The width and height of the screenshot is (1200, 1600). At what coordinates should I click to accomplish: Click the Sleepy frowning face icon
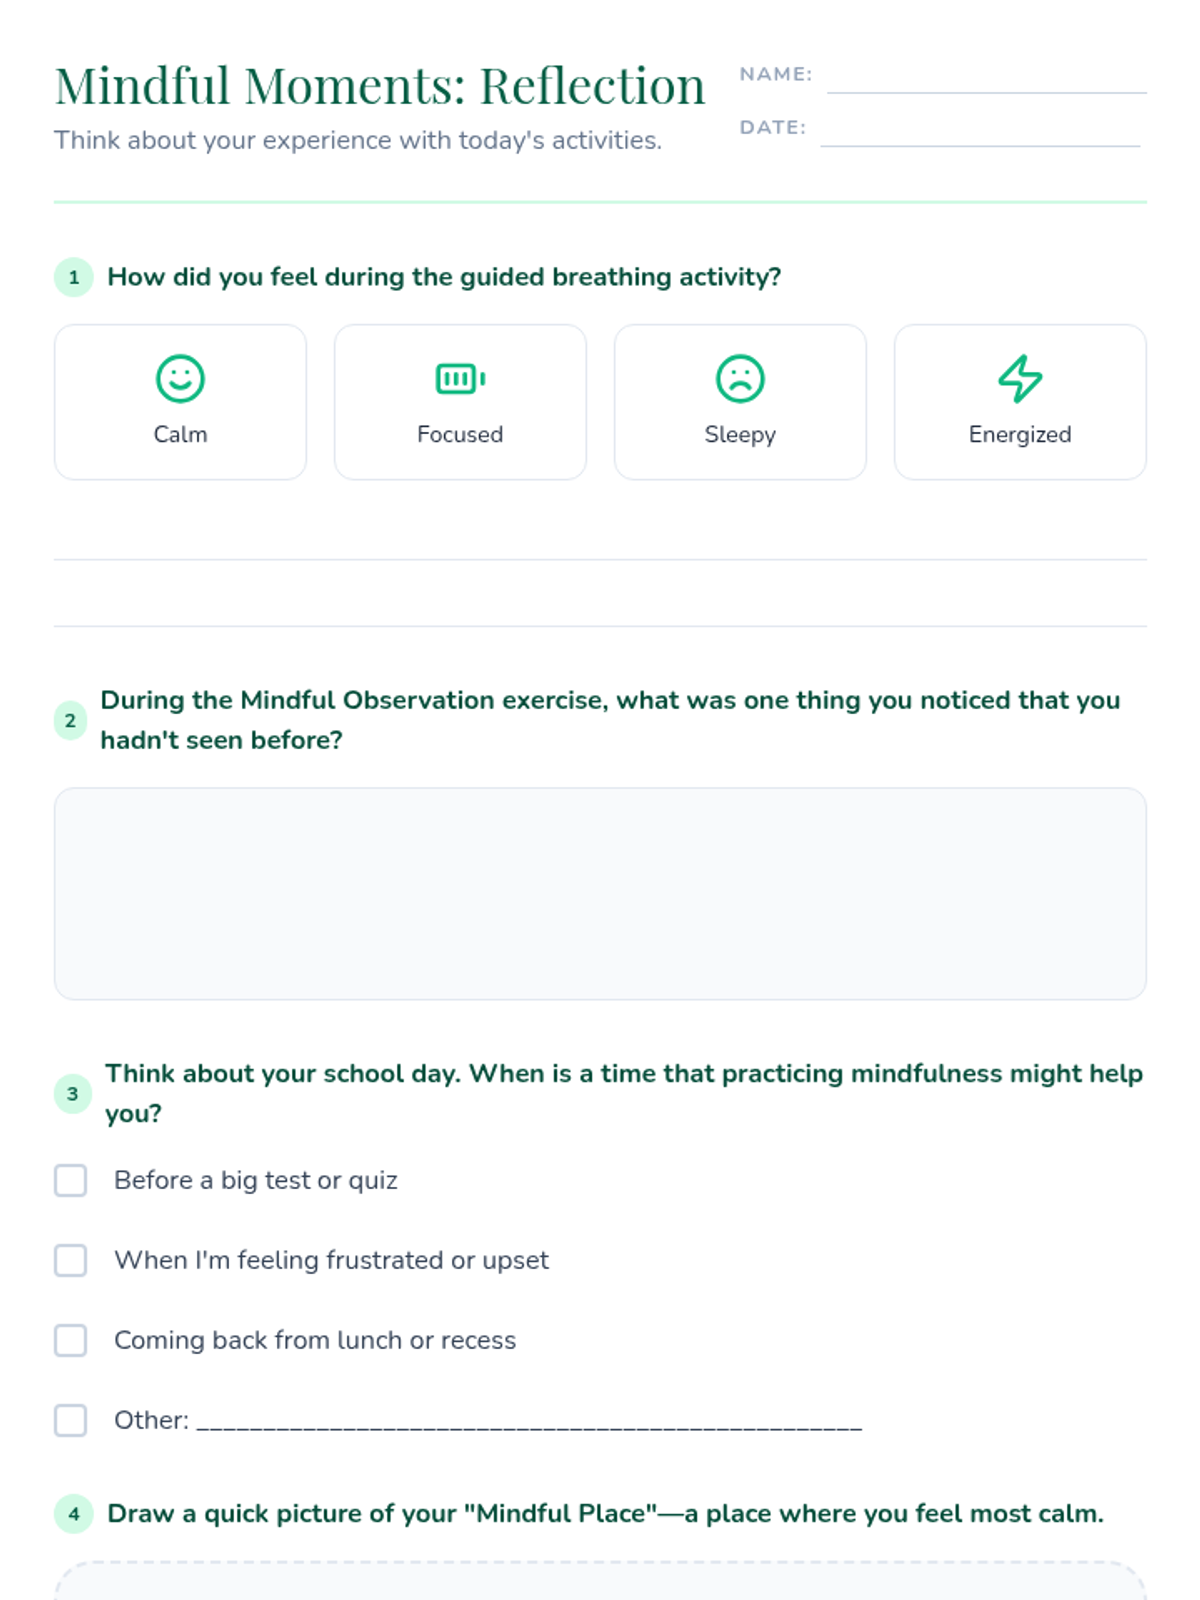pyautogui.click(x=740, y=379)
